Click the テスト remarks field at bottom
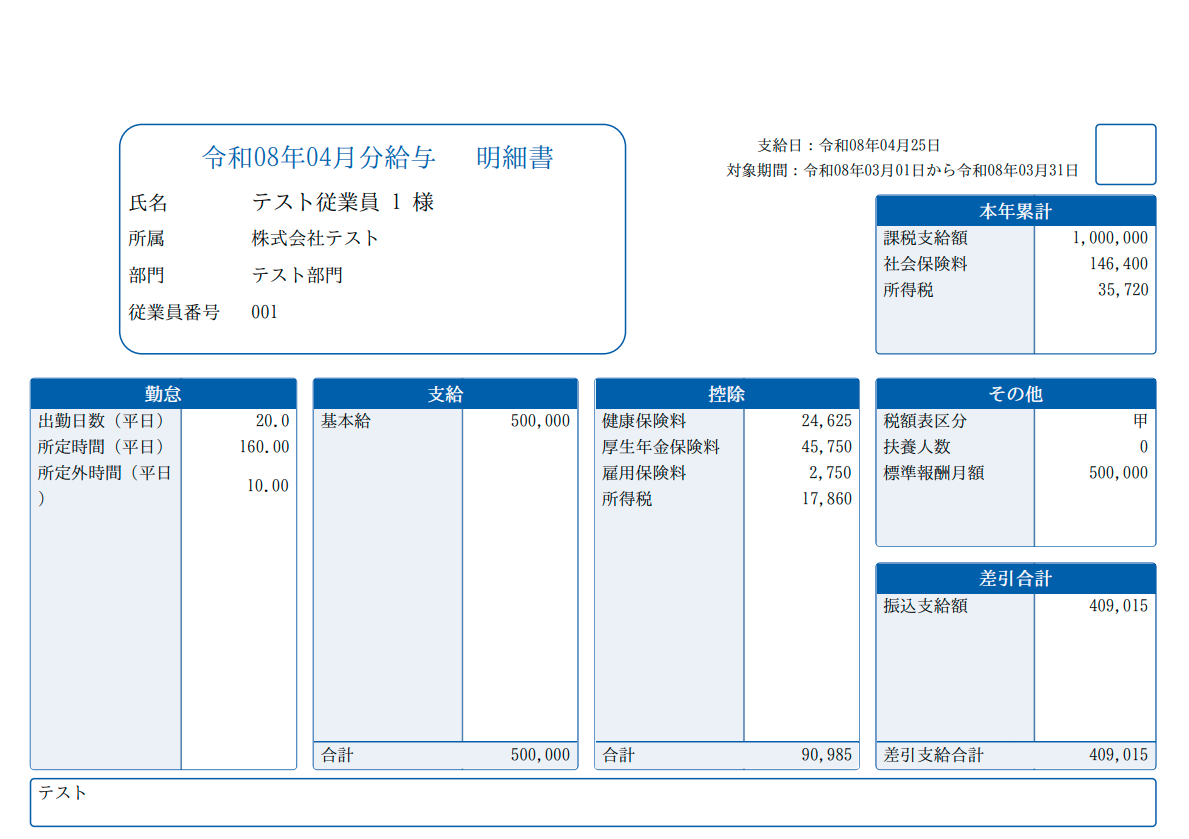Image resolution: width=1189 pixels, height=839 pixels. pyautogui.click(x=592, y=802)
